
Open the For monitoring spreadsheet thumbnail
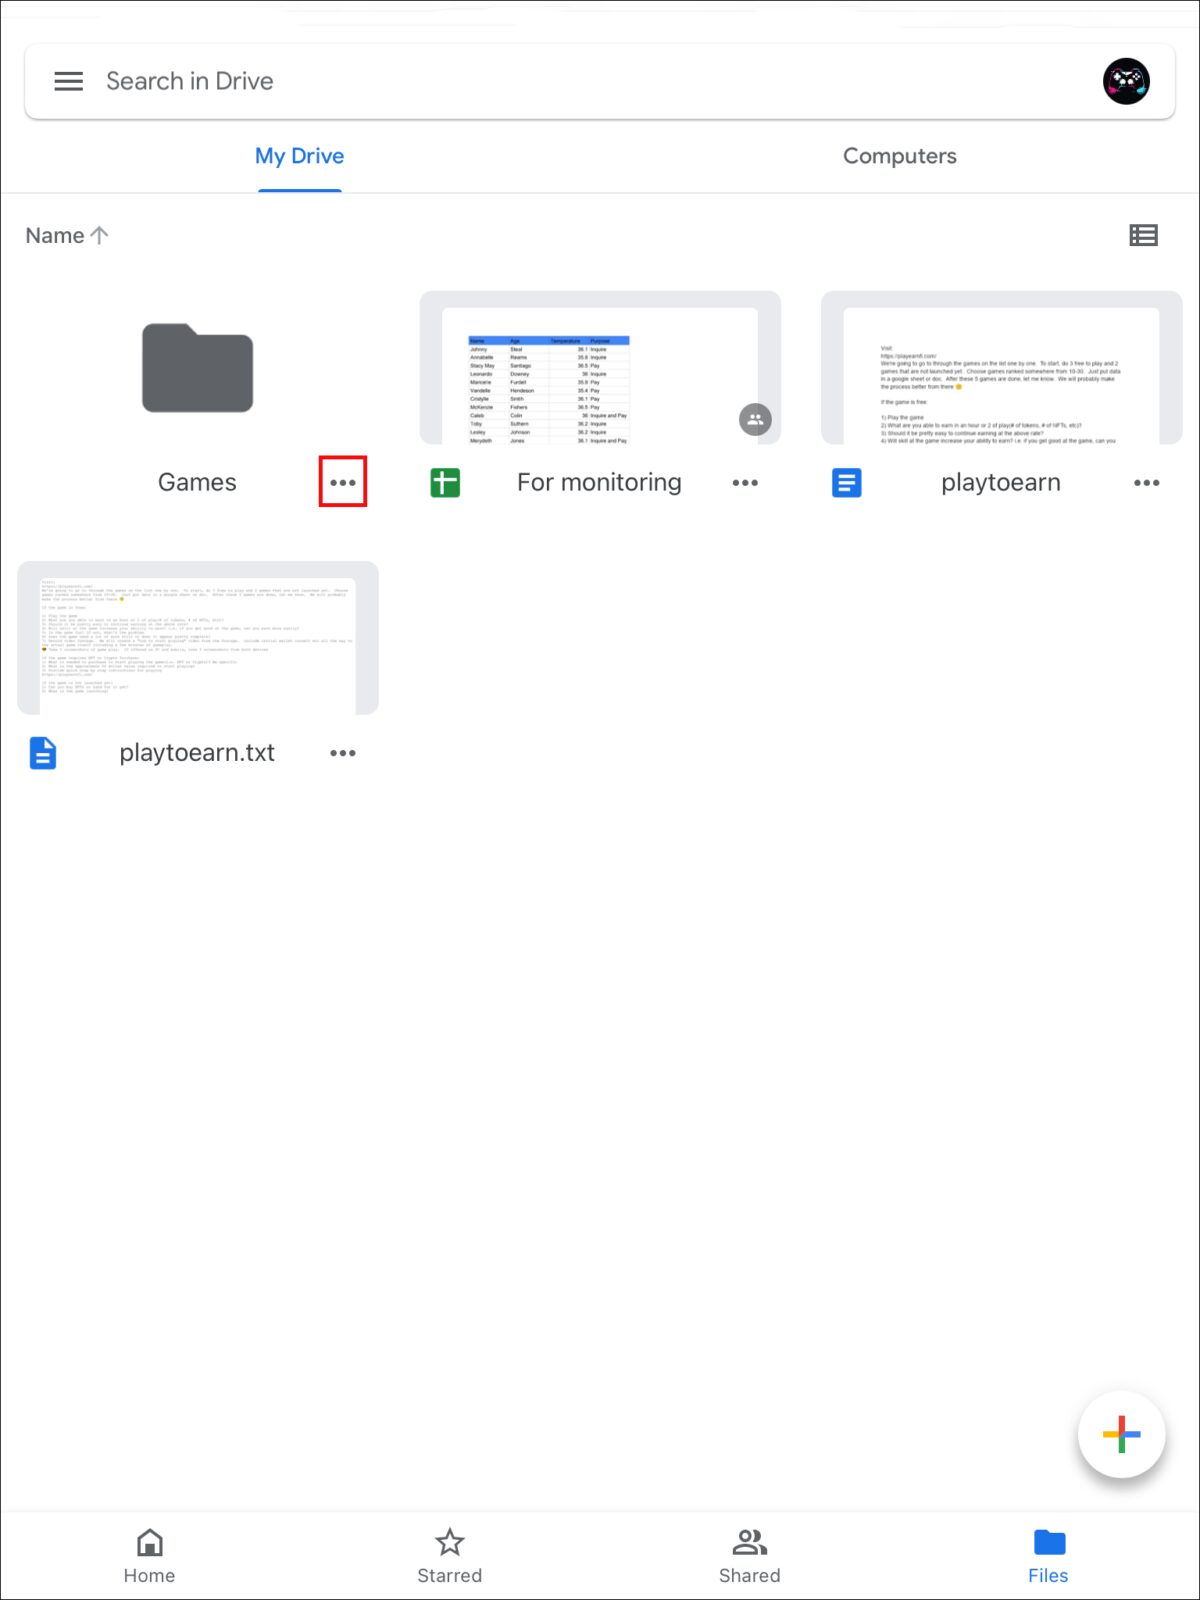pos(599,370)
